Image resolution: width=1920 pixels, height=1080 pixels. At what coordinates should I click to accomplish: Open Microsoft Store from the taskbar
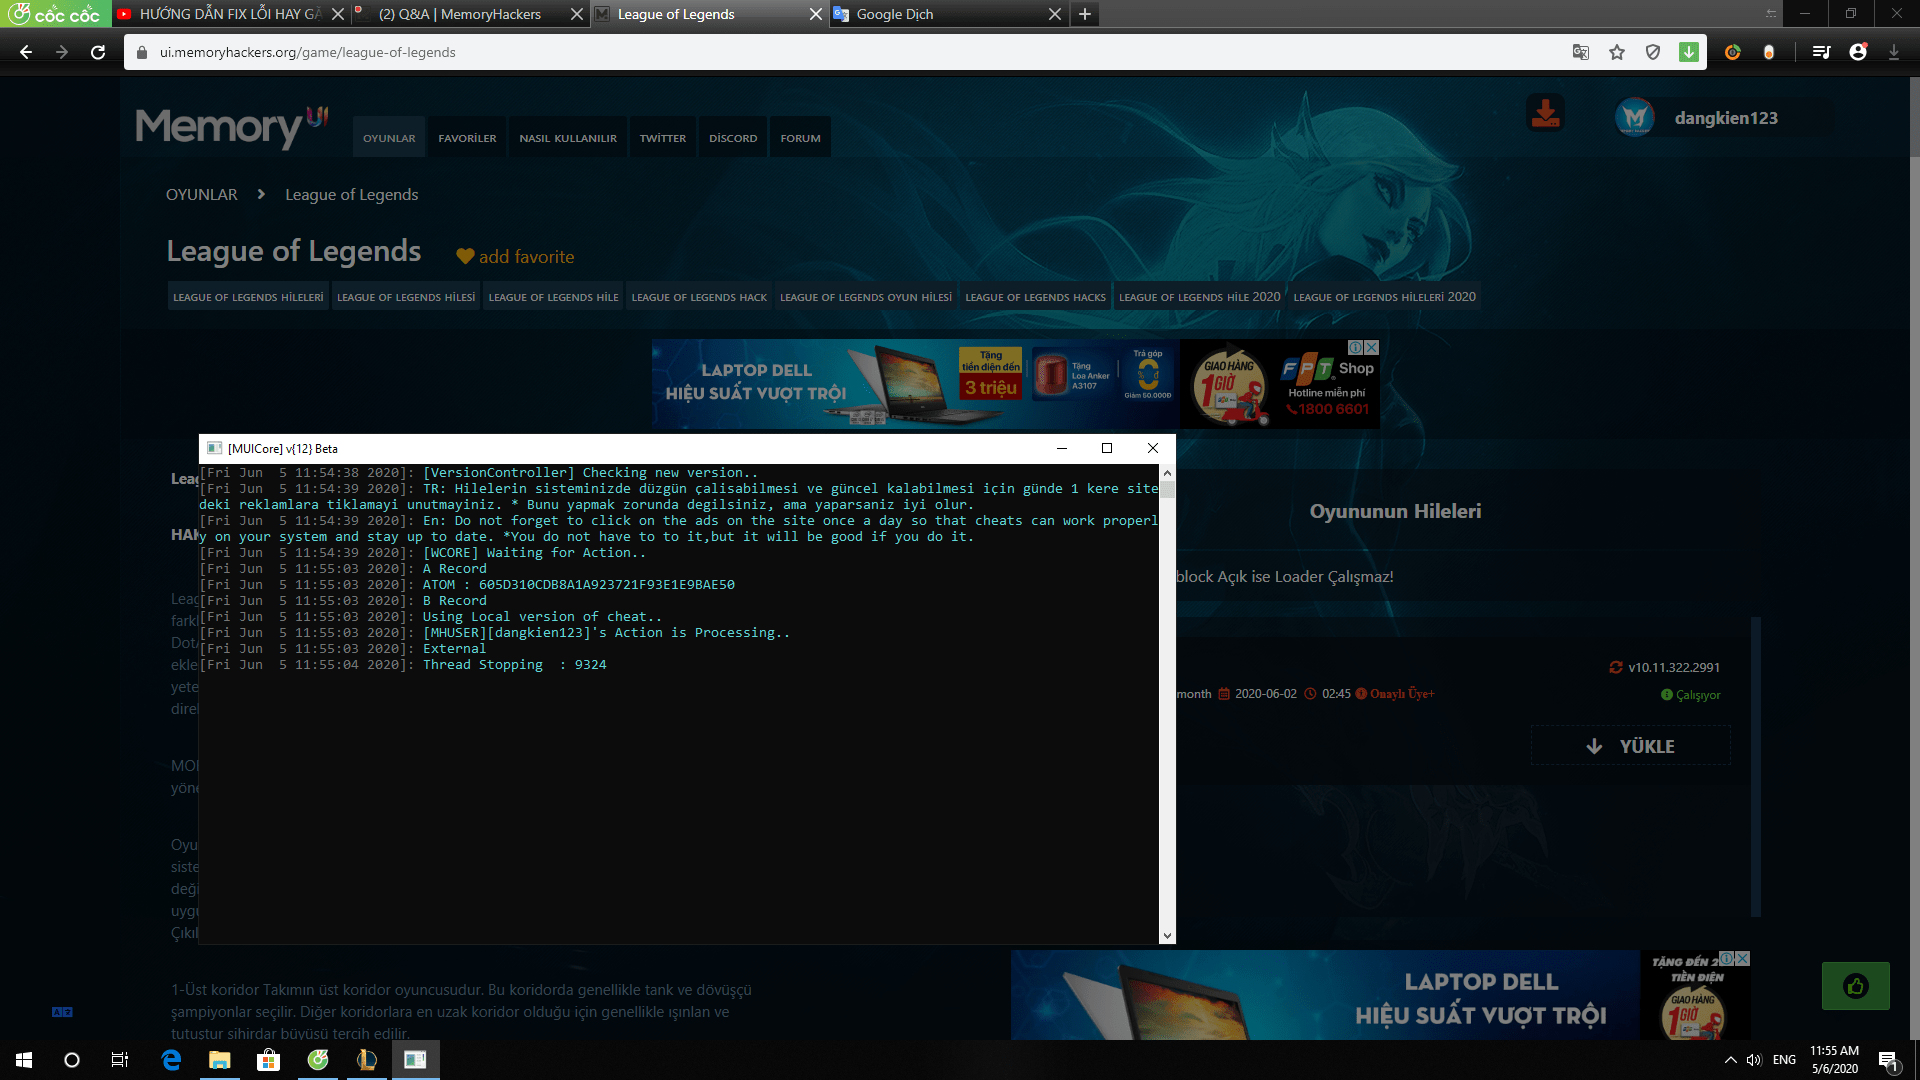[x=269, y=1060]
